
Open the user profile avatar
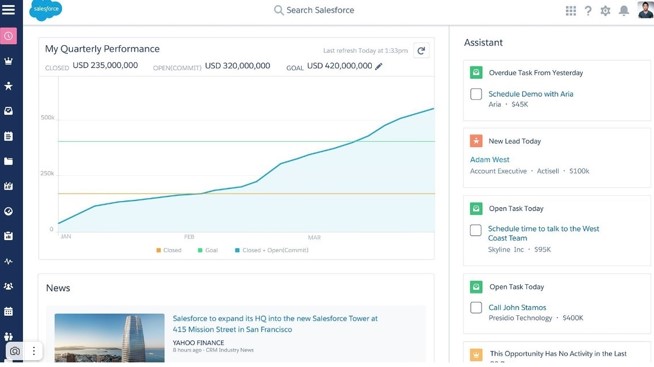coord(645,10)
